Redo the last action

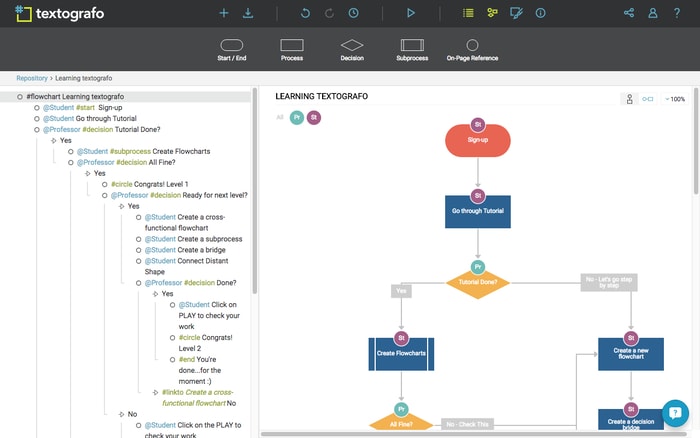(x=329, y=13)
